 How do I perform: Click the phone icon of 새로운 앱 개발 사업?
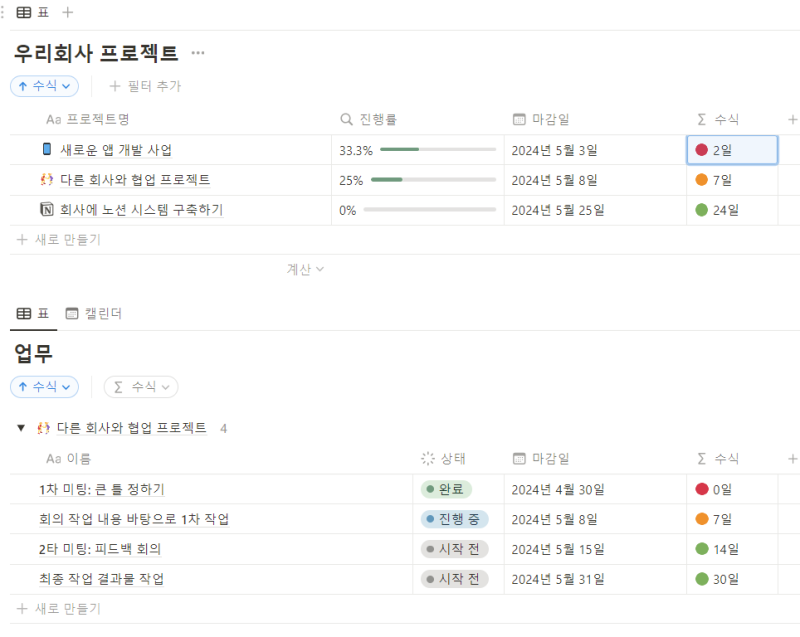tap(47, 149)
